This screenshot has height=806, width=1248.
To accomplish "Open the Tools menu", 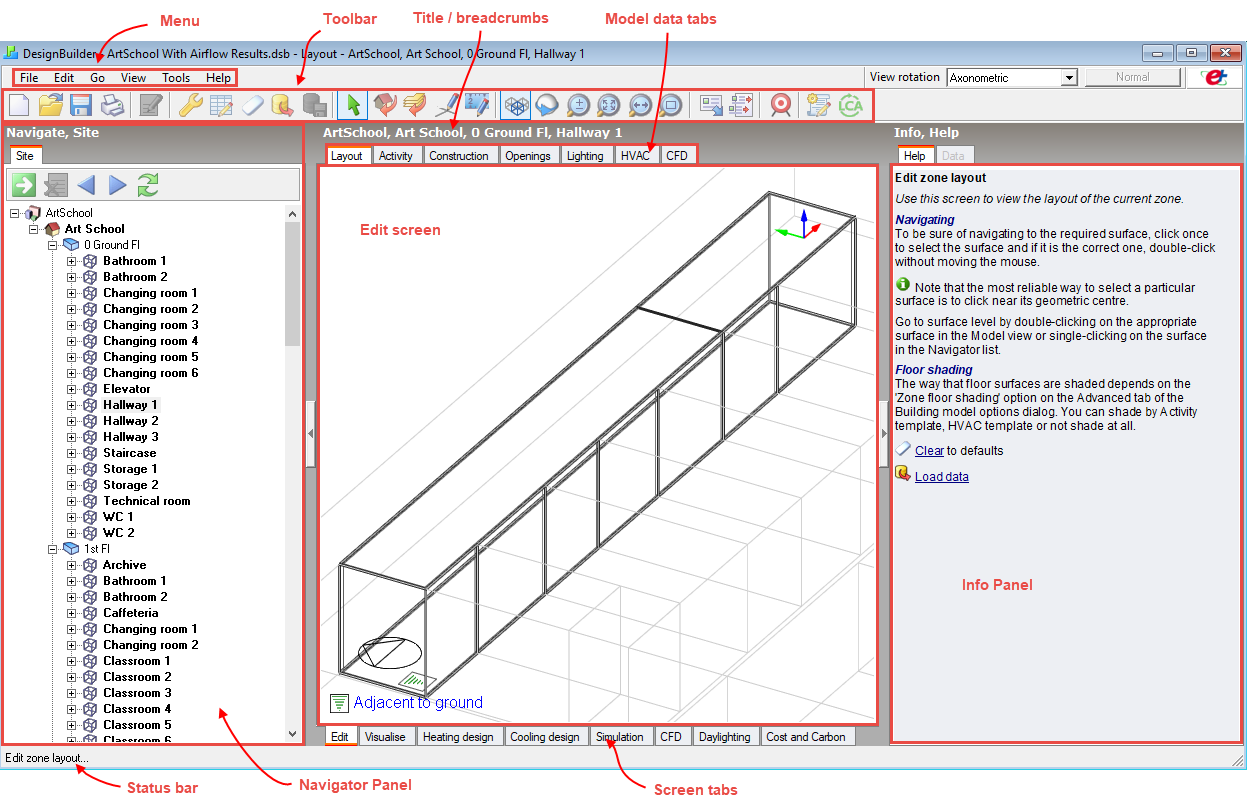I will tap(176, 78).
